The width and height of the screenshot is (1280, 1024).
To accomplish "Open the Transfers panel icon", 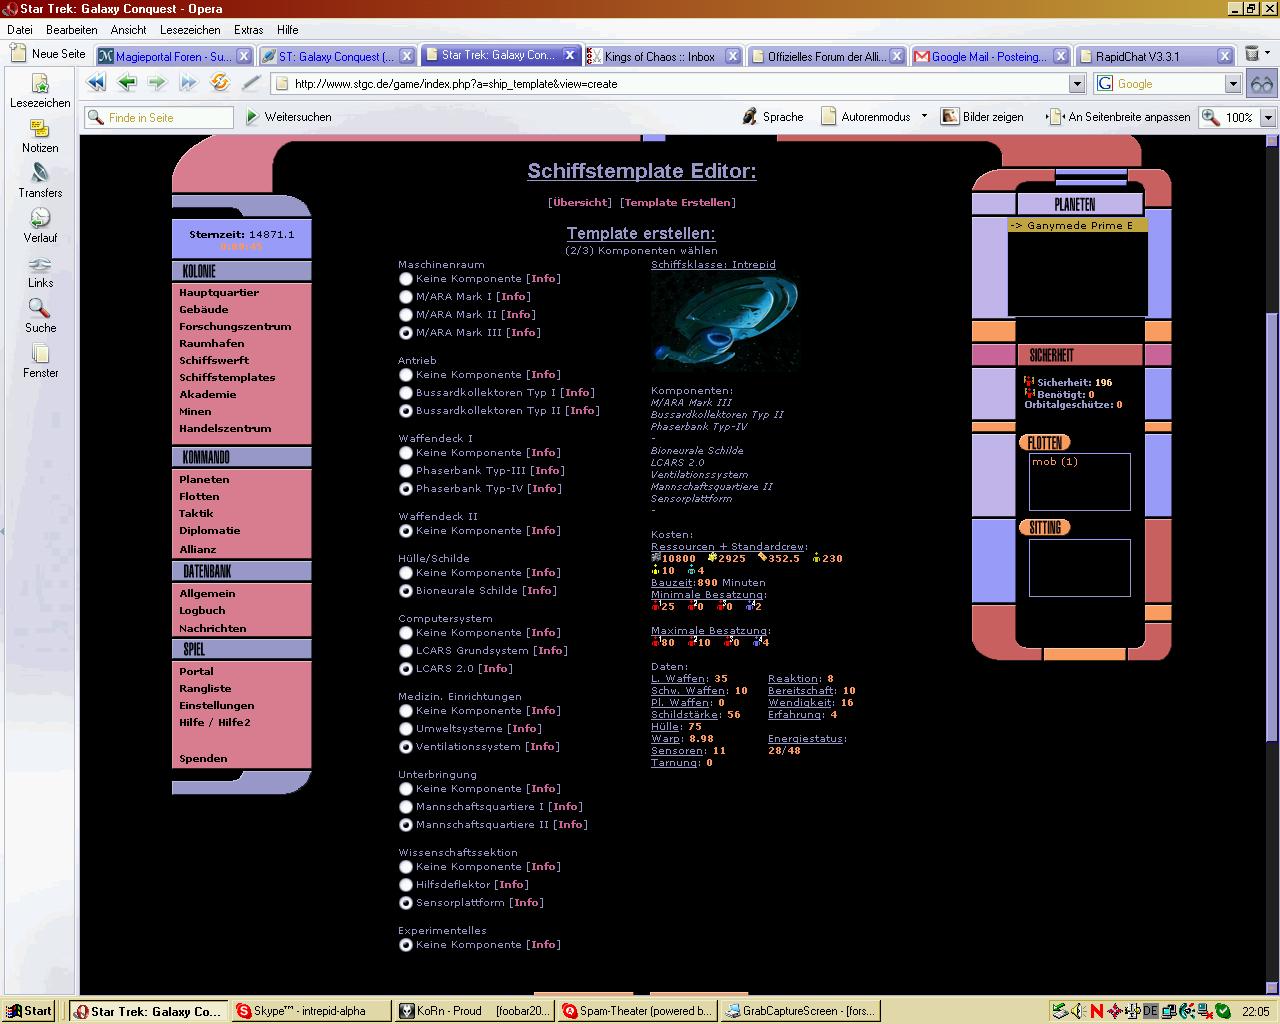I will point(40,179).
